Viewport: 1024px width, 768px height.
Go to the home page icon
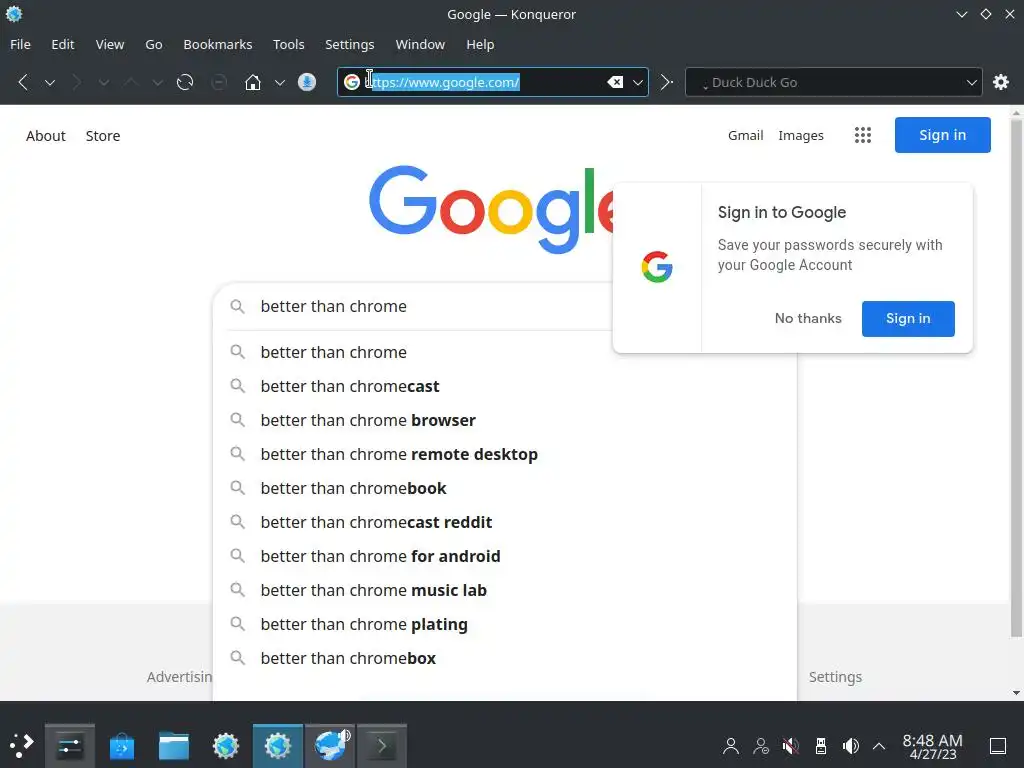coord(253,82)
